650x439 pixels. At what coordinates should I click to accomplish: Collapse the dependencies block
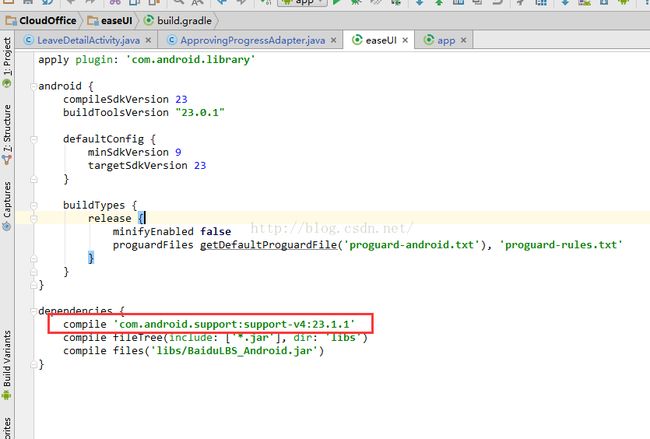coord(34,311)
